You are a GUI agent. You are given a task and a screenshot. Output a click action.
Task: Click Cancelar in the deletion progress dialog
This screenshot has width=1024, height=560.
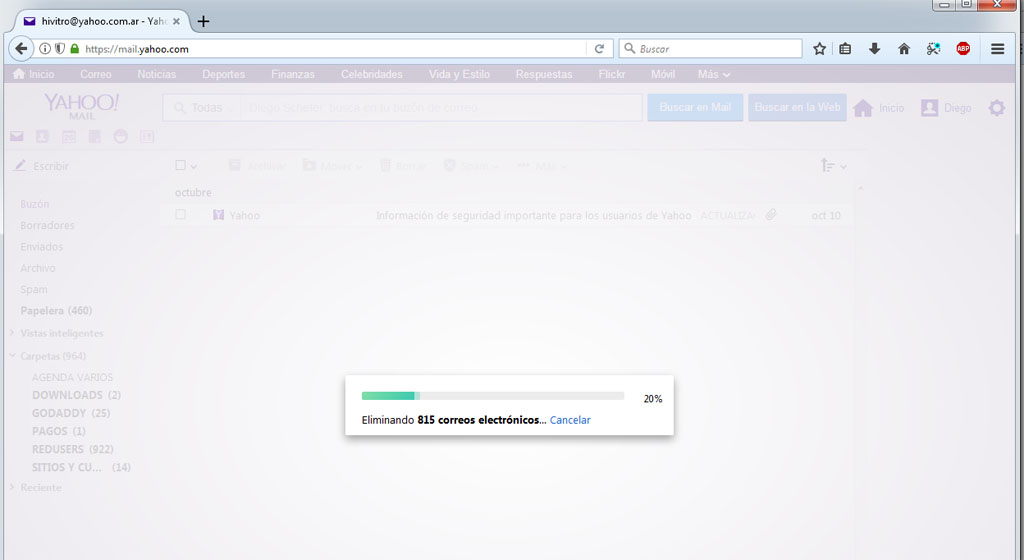[x=570, y=420]
